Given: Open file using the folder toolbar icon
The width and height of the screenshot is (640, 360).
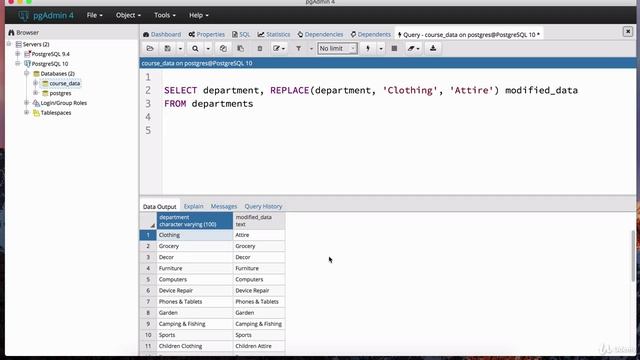Looking at the screenshot, I should [150, 49].
